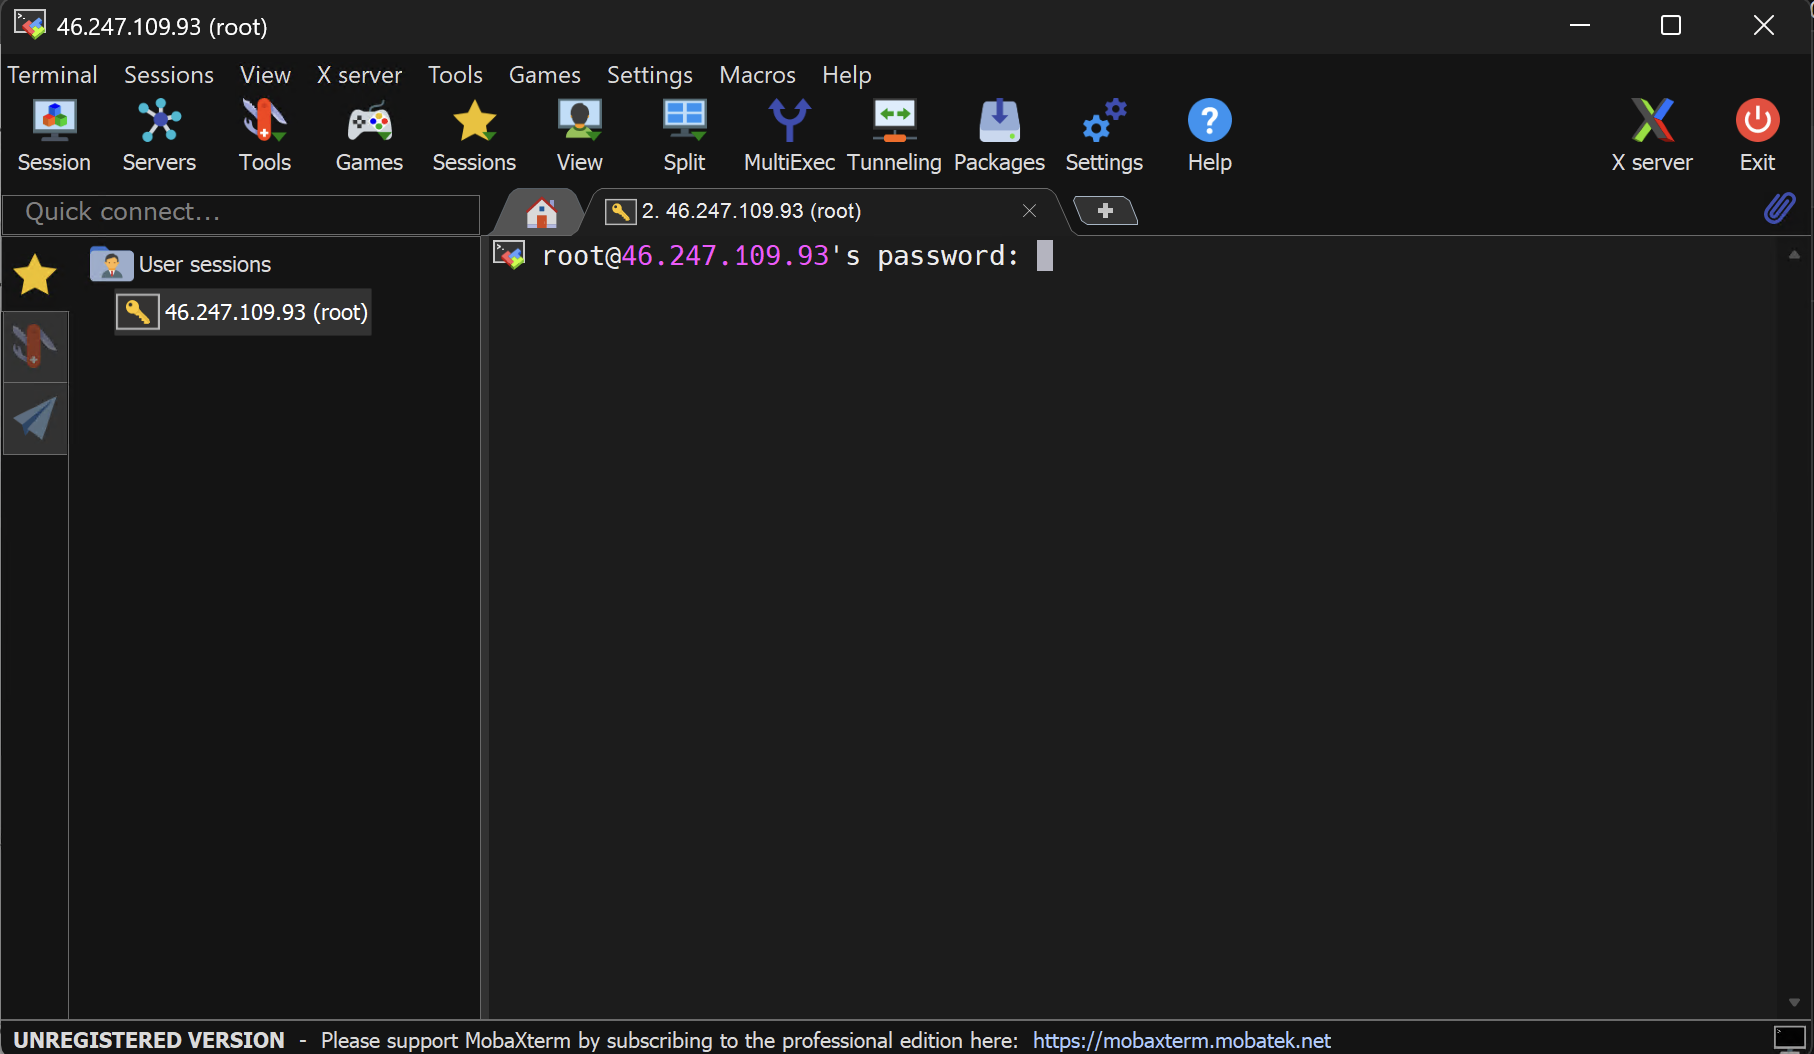Open the Macros menu
Image resolution: width=1814 pixels, height=1054 pixels.
point(757,75)
